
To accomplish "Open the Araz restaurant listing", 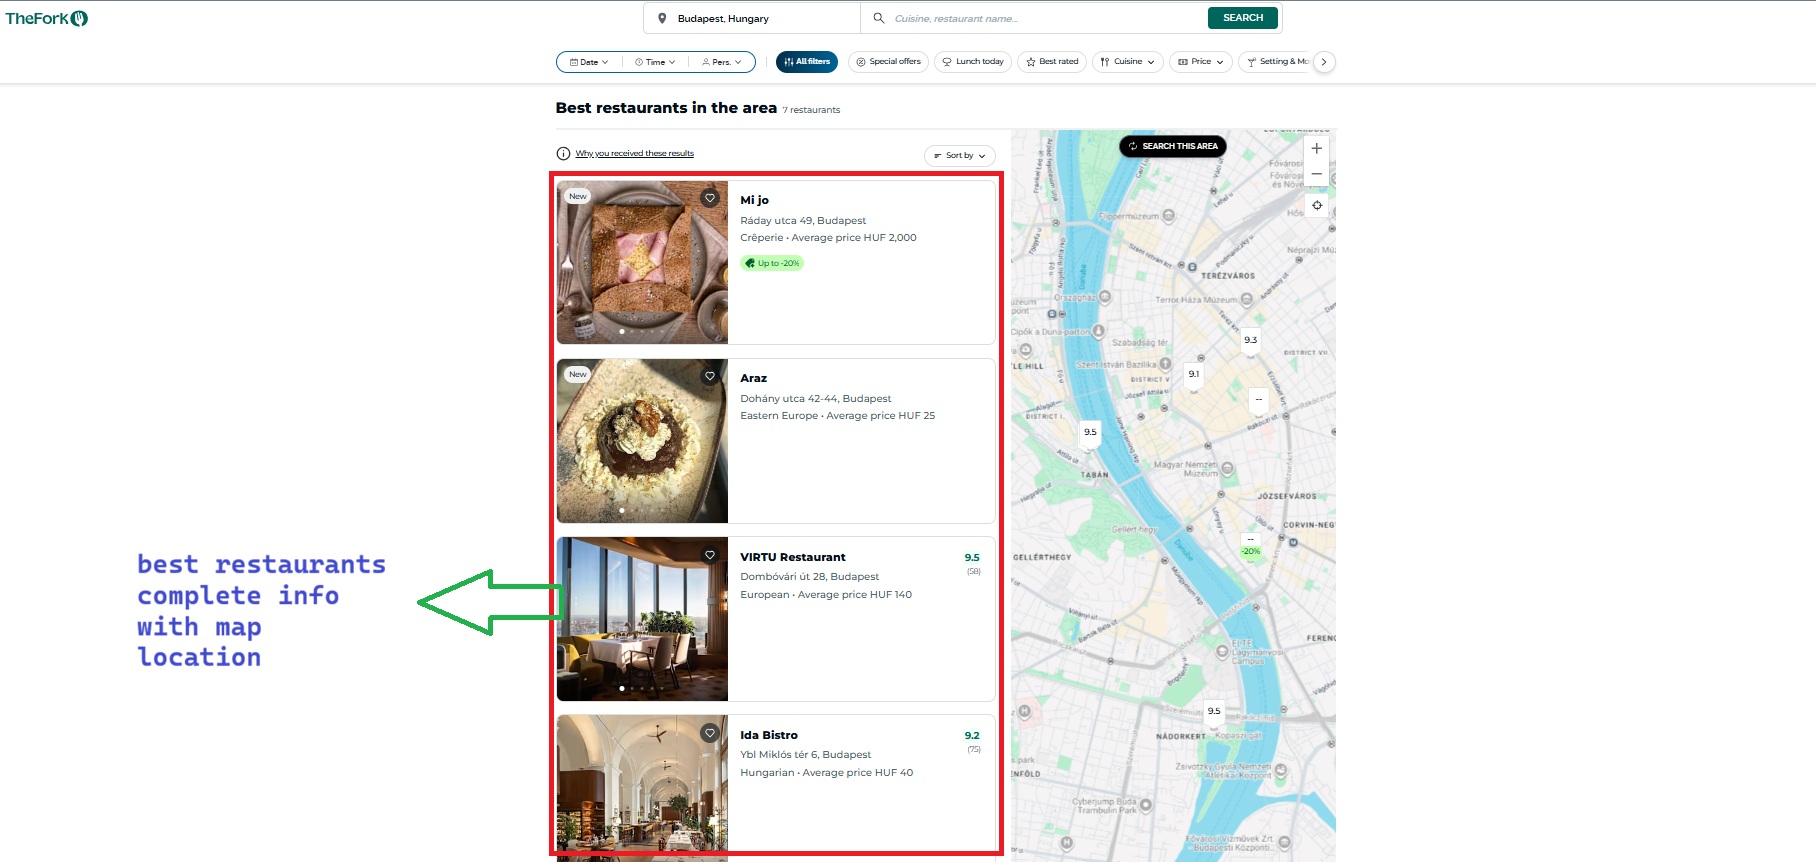I will pos(753,378).
